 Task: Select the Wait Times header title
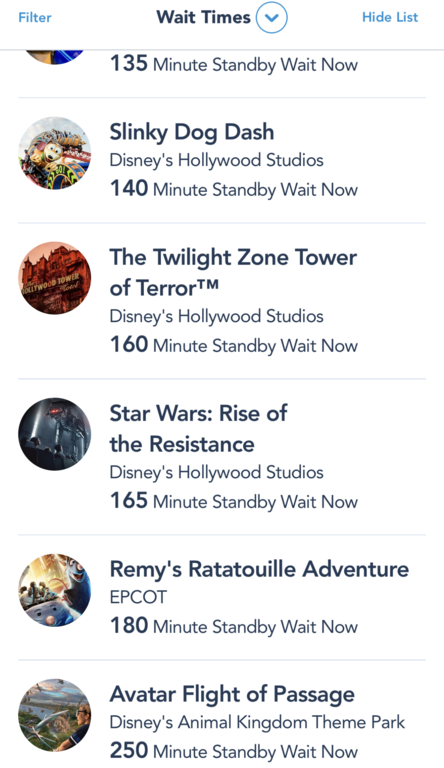(203, 17)
